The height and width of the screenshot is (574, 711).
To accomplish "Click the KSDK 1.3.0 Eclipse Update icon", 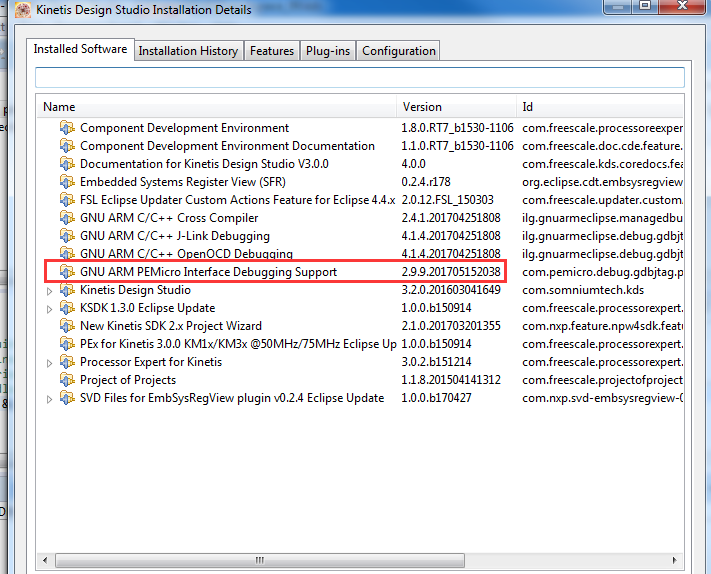I will [x=67, y=308].
